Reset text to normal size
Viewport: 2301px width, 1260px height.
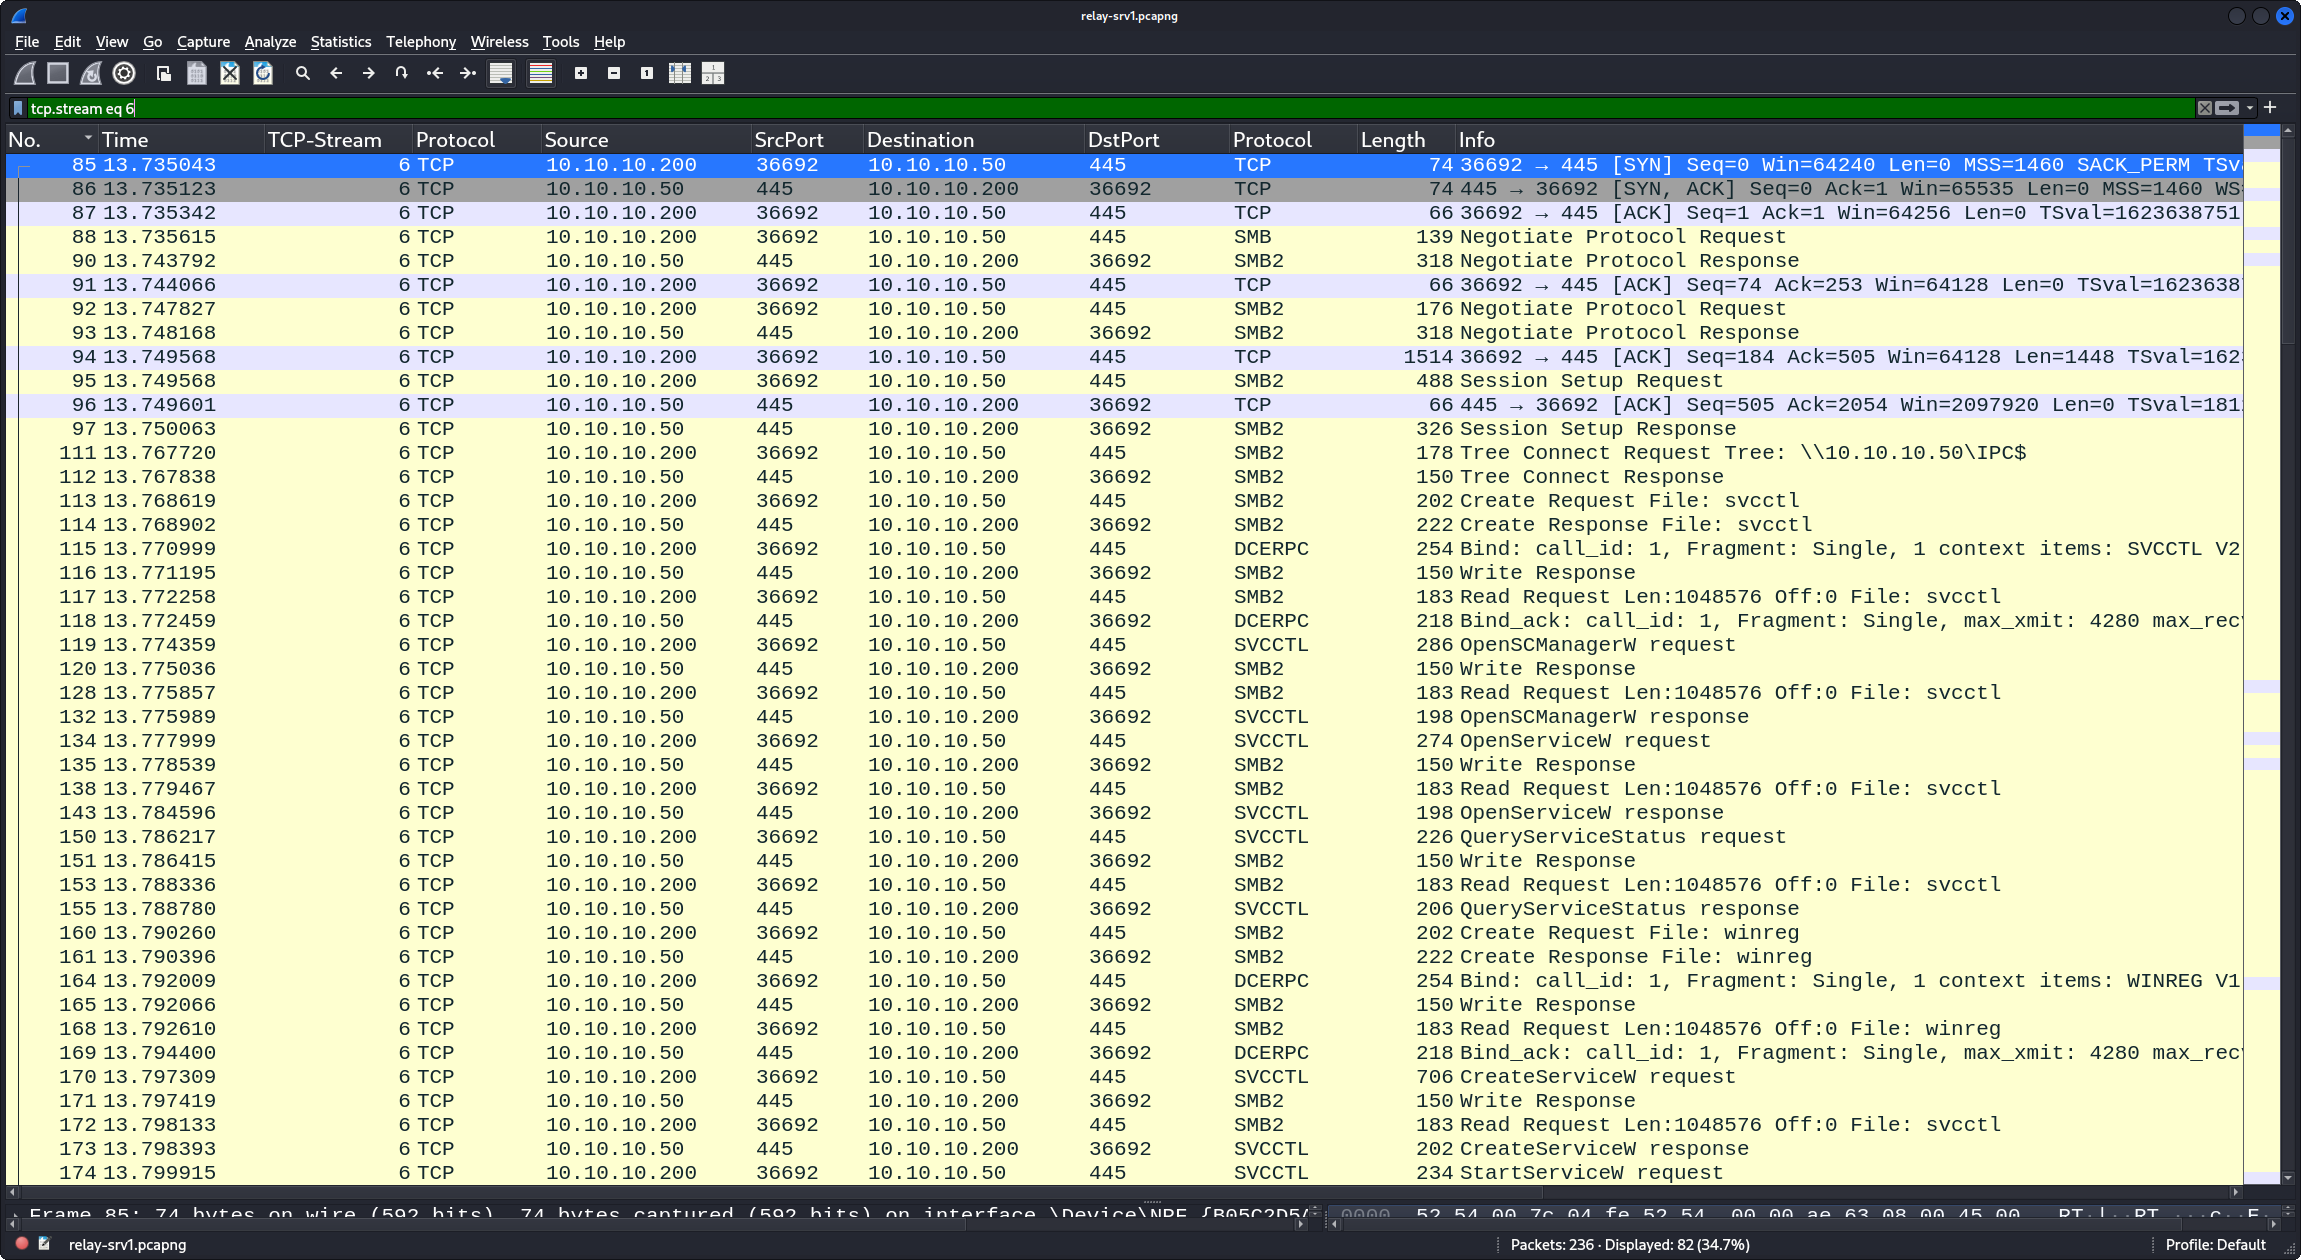tap(647, 73)
